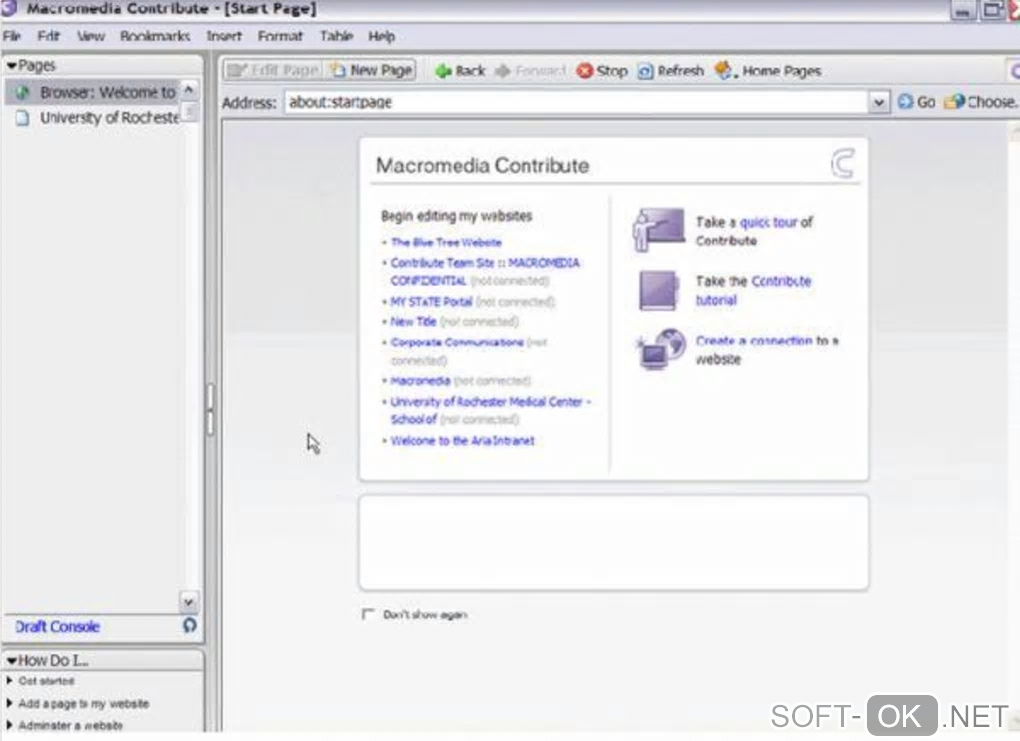The width and height of the screenshot is (1020, 741).
Task: Open the Draft Console link
Action: 57,626
